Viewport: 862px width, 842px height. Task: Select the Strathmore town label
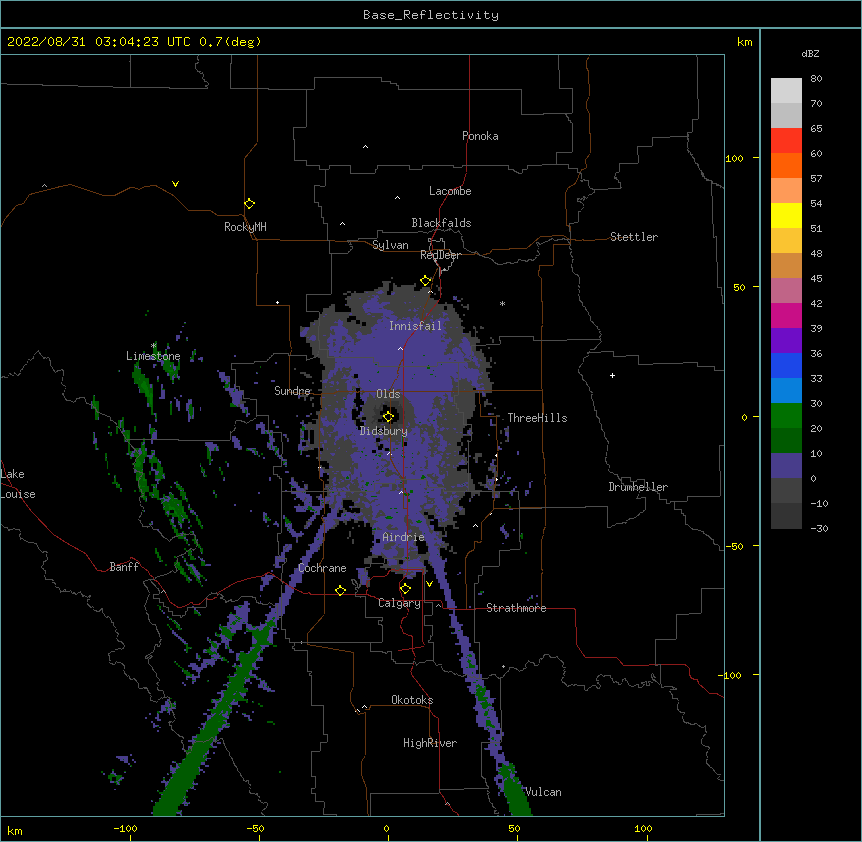pyautogui.click(x=516, y=608)
